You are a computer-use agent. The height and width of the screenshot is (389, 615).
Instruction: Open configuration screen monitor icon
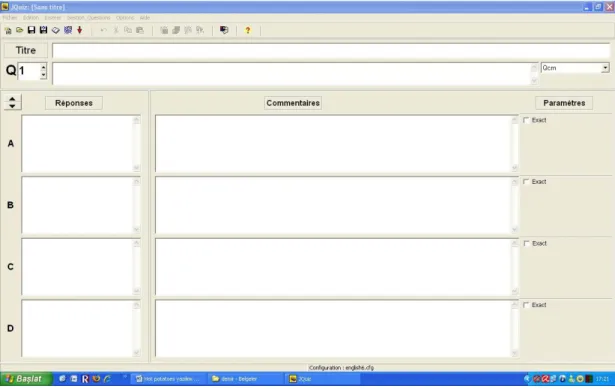pyautogui.click(x=224, y=30)
